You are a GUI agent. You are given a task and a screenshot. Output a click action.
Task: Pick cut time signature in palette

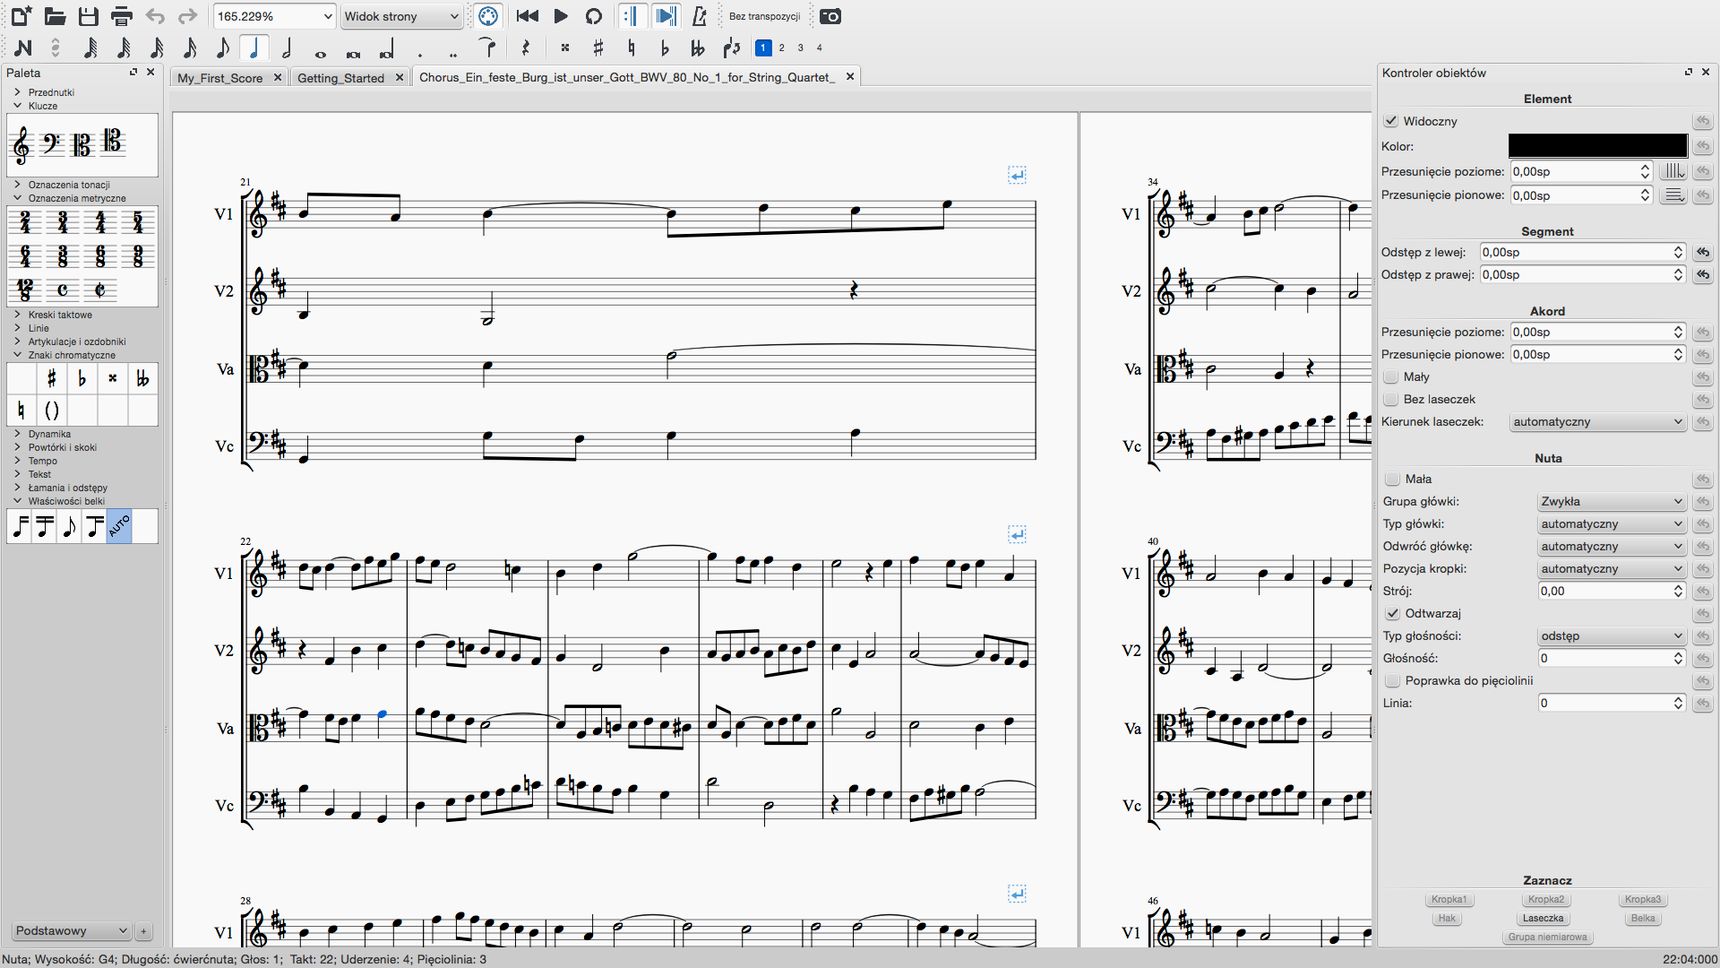(x=100, y=290)
